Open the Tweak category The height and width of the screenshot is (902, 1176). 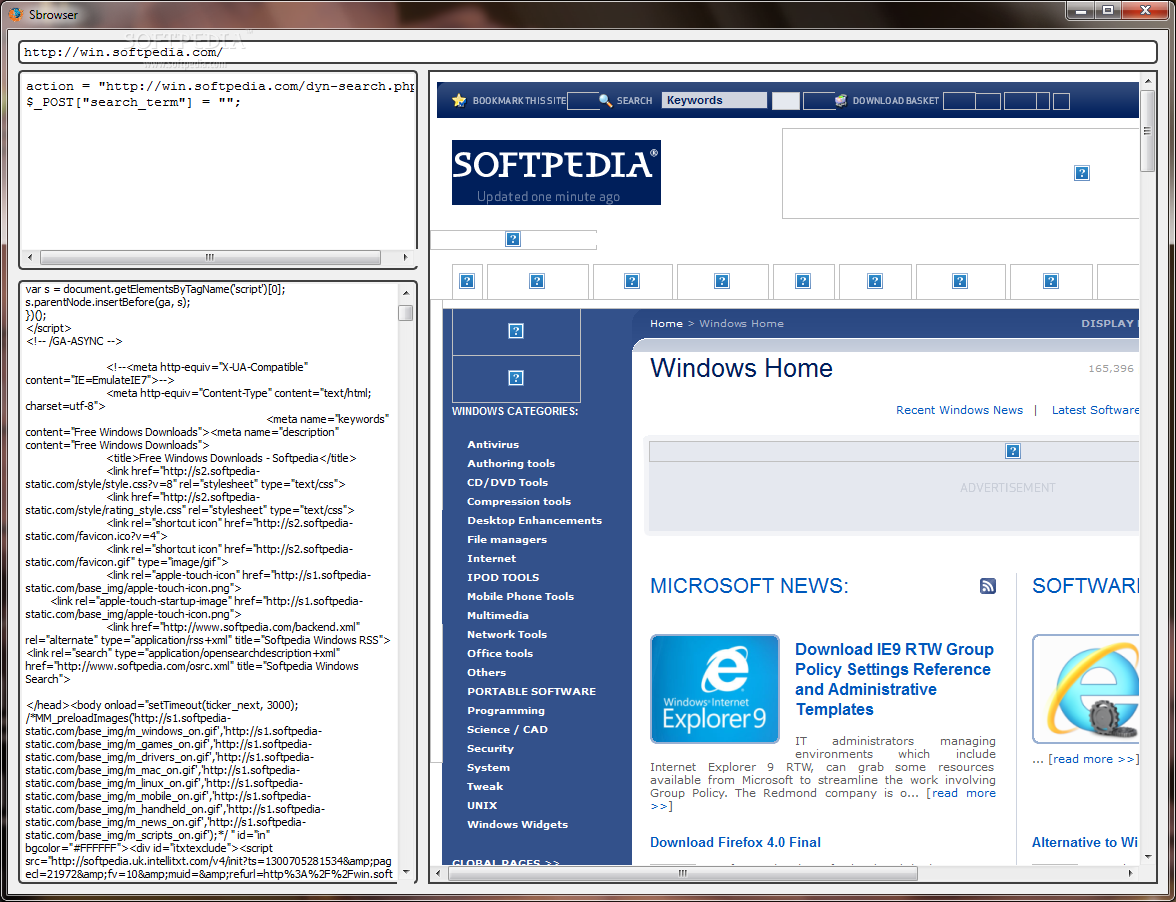coord(484,787)
